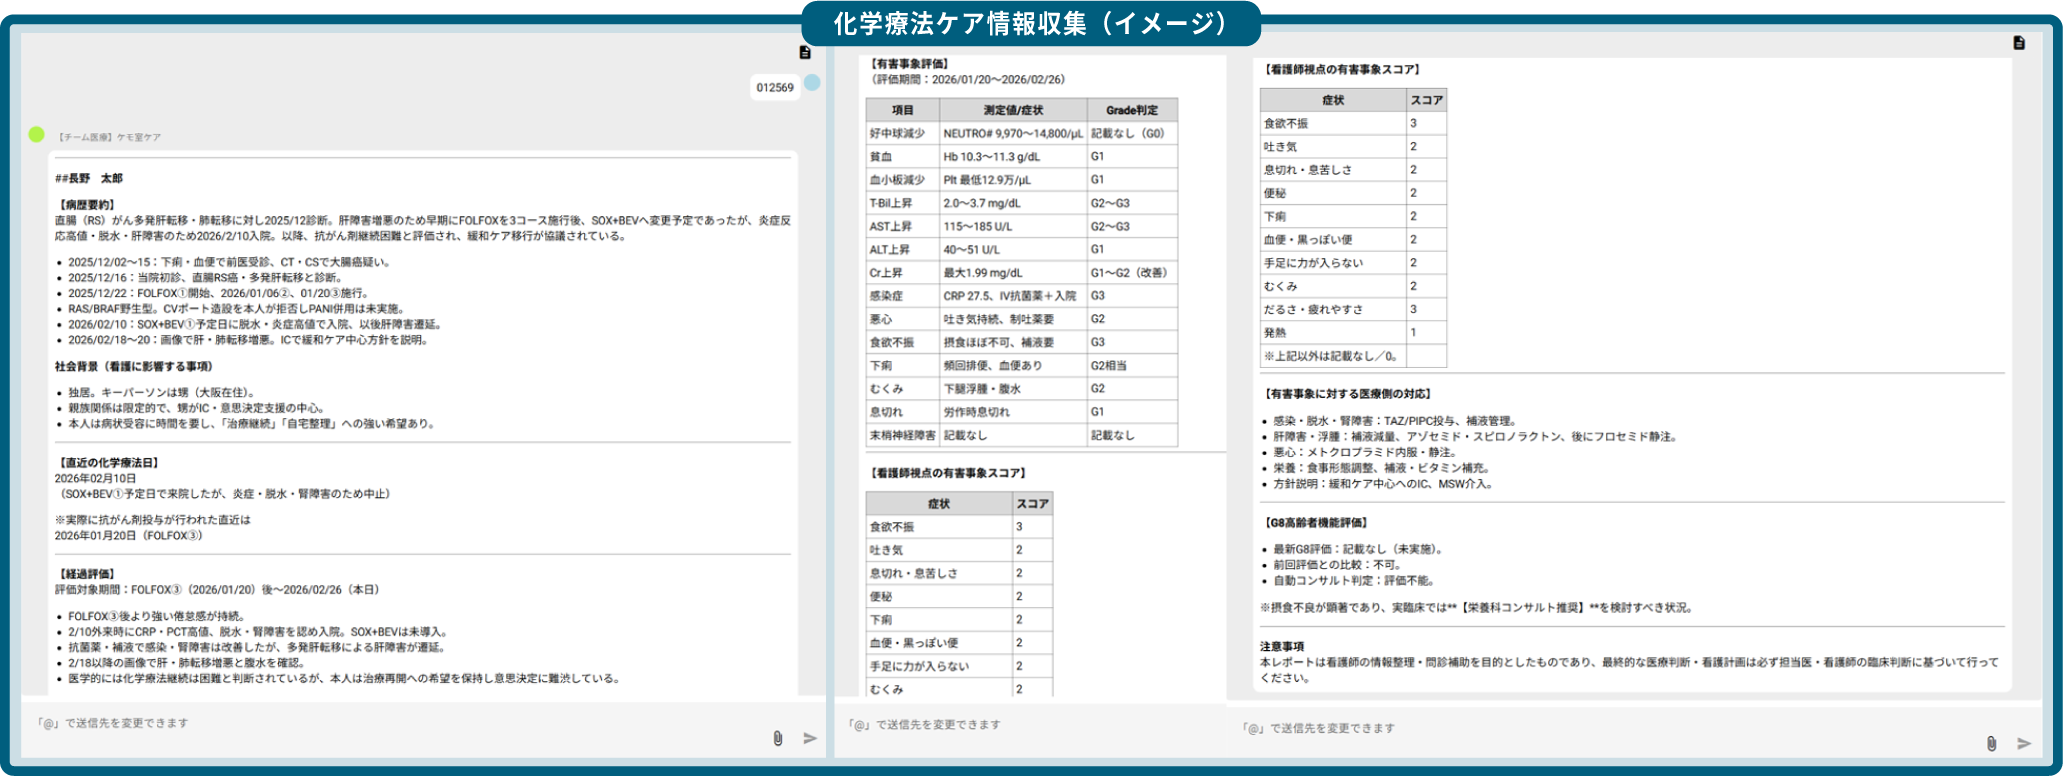Image resolution: width=2063 pixels, height=776 pixels.
Task: Click the blue user avatar beside 012569
Action: [x=812, y=83]
